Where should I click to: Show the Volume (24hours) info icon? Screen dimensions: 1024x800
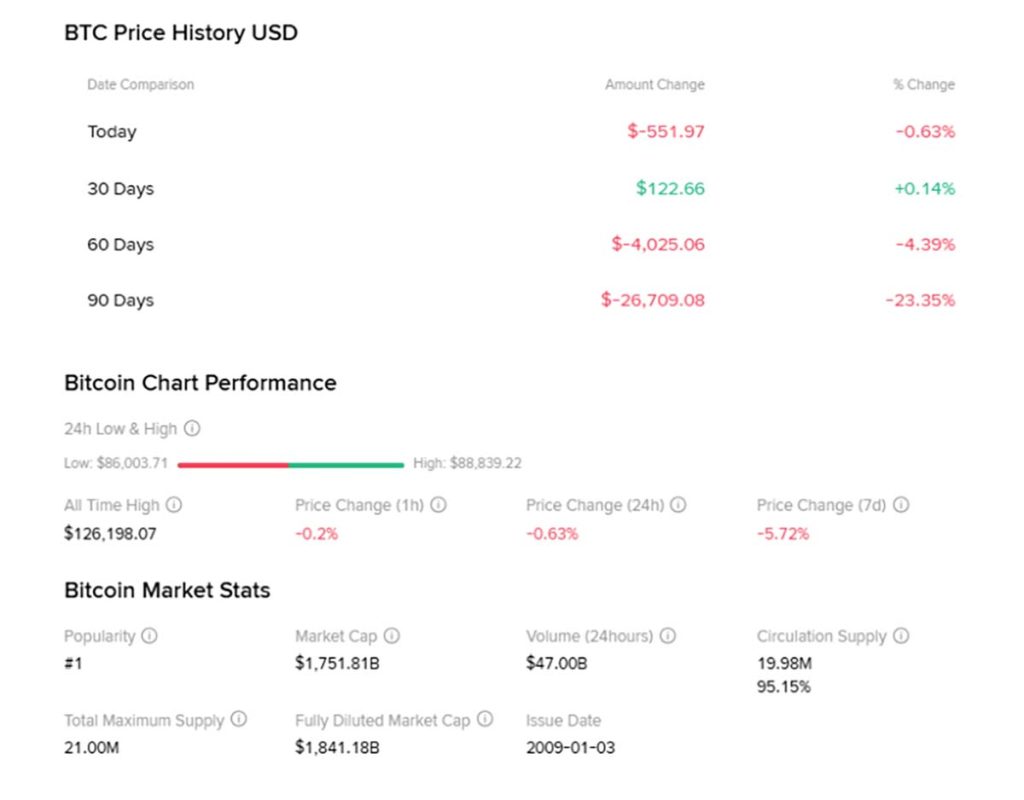(x=668, y=636)
